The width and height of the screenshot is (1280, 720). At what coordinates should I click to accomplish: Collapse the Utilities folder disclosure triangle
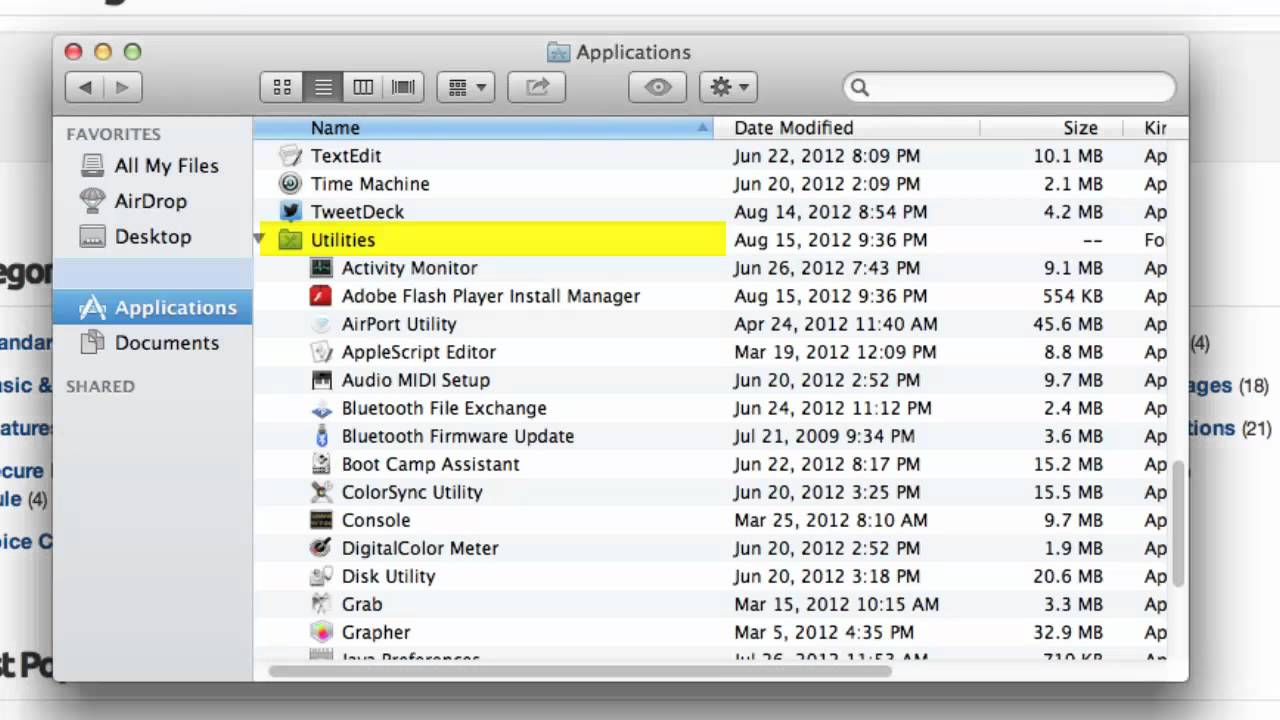[x=260, y=240]
